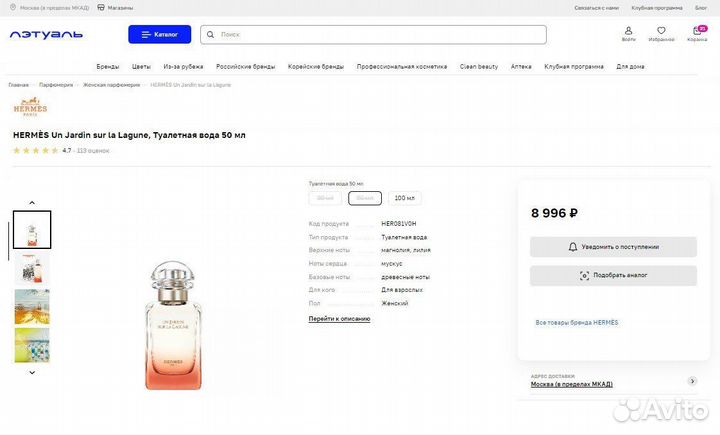Click the Hermès Paris brand logo
Viewport: 720px width, 435px height.
coord(30,108)
